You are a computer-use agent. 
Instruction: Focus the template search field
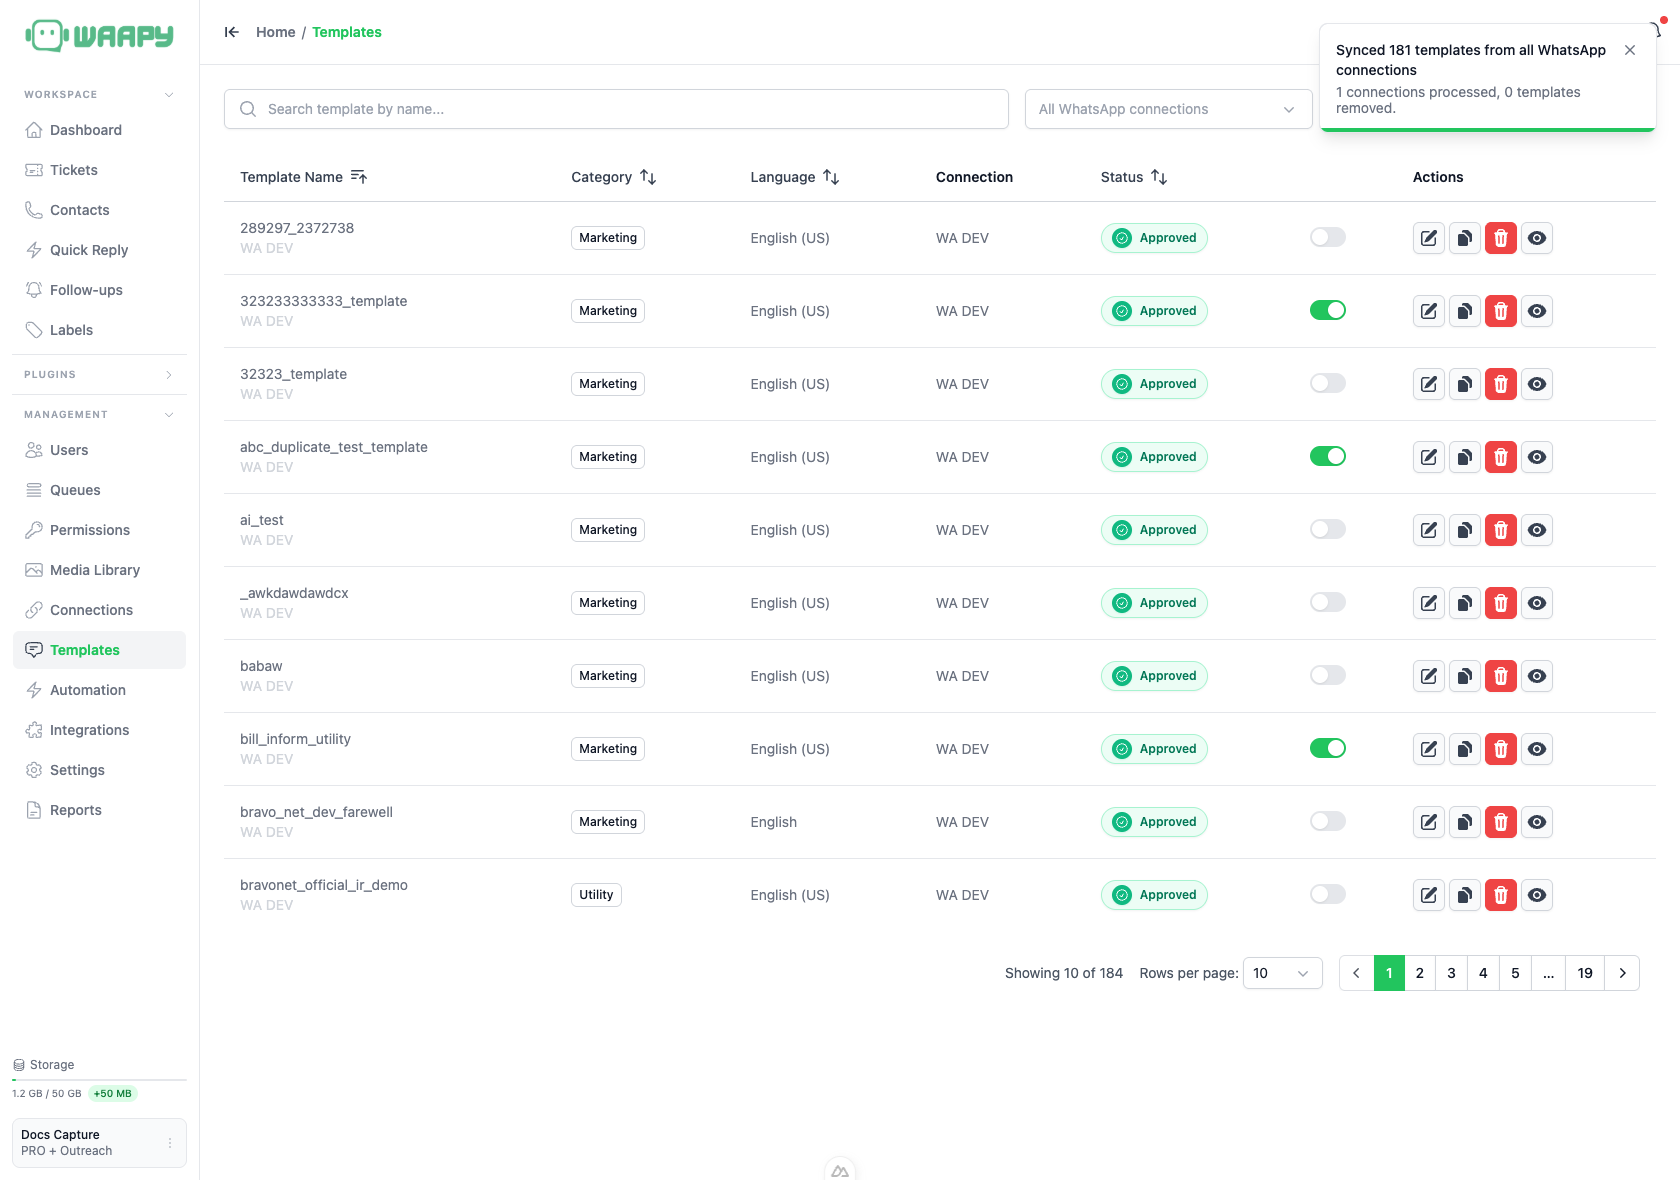point(616,109)
